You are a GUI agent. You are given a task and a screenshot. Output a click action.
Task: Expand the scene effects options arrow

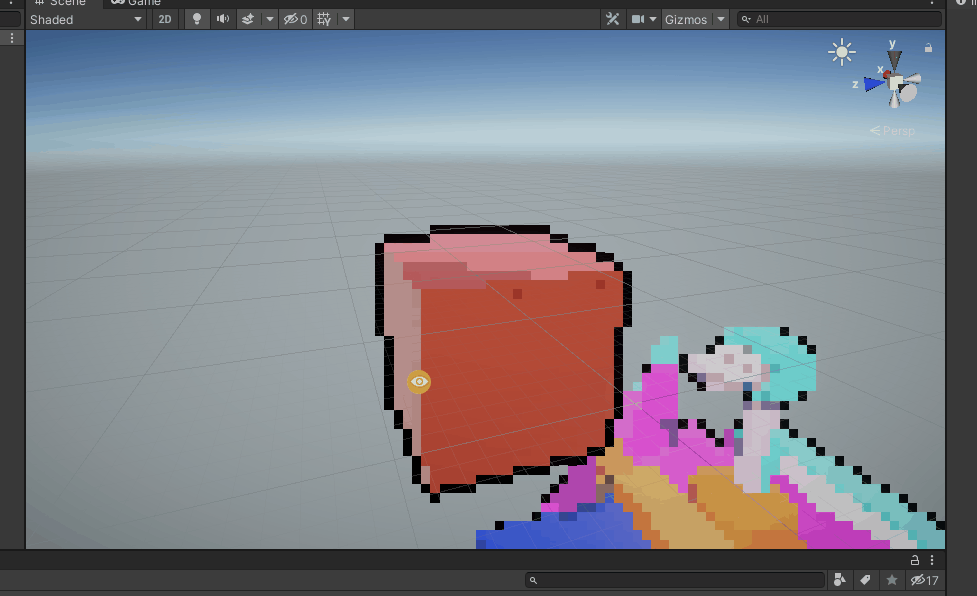(270, 19)
